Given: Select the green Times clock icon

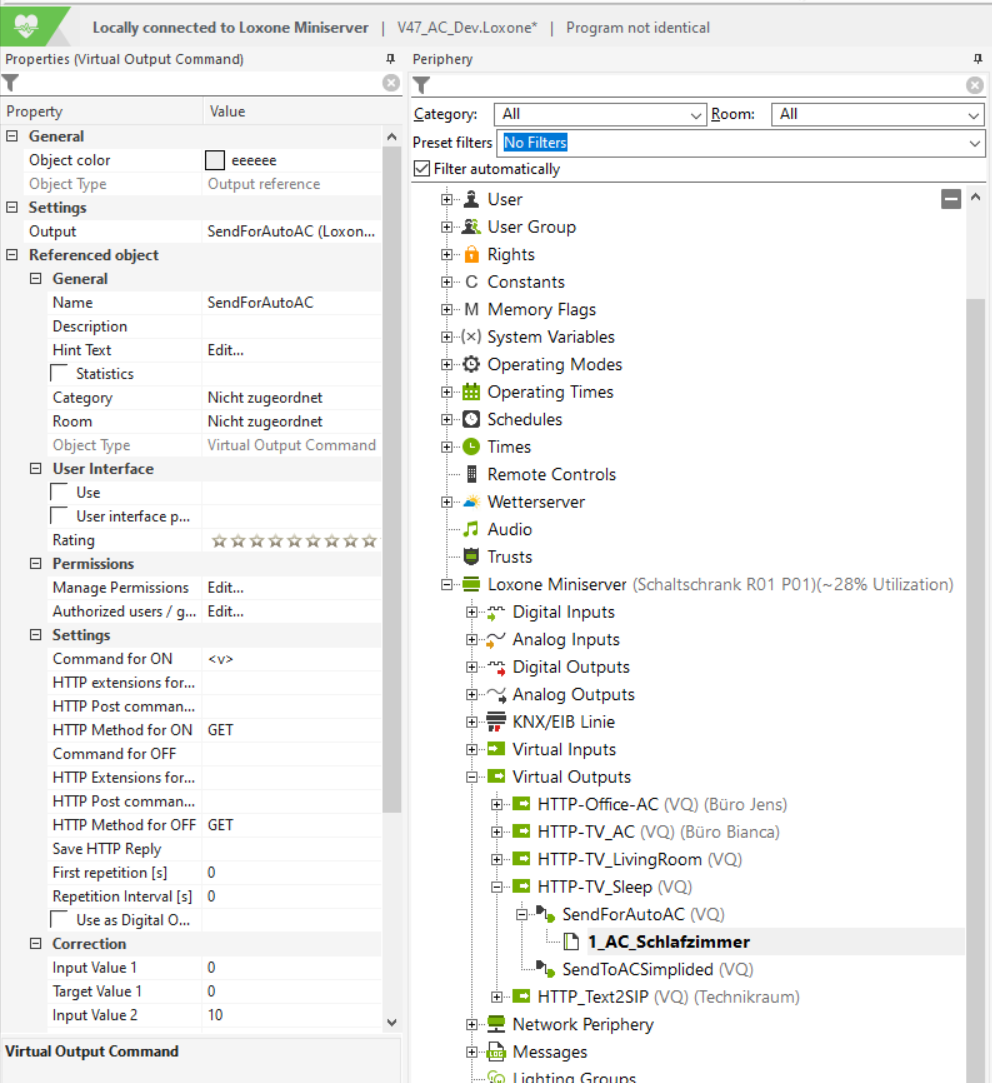Looking at the screenshot, I should coord(471,447).
